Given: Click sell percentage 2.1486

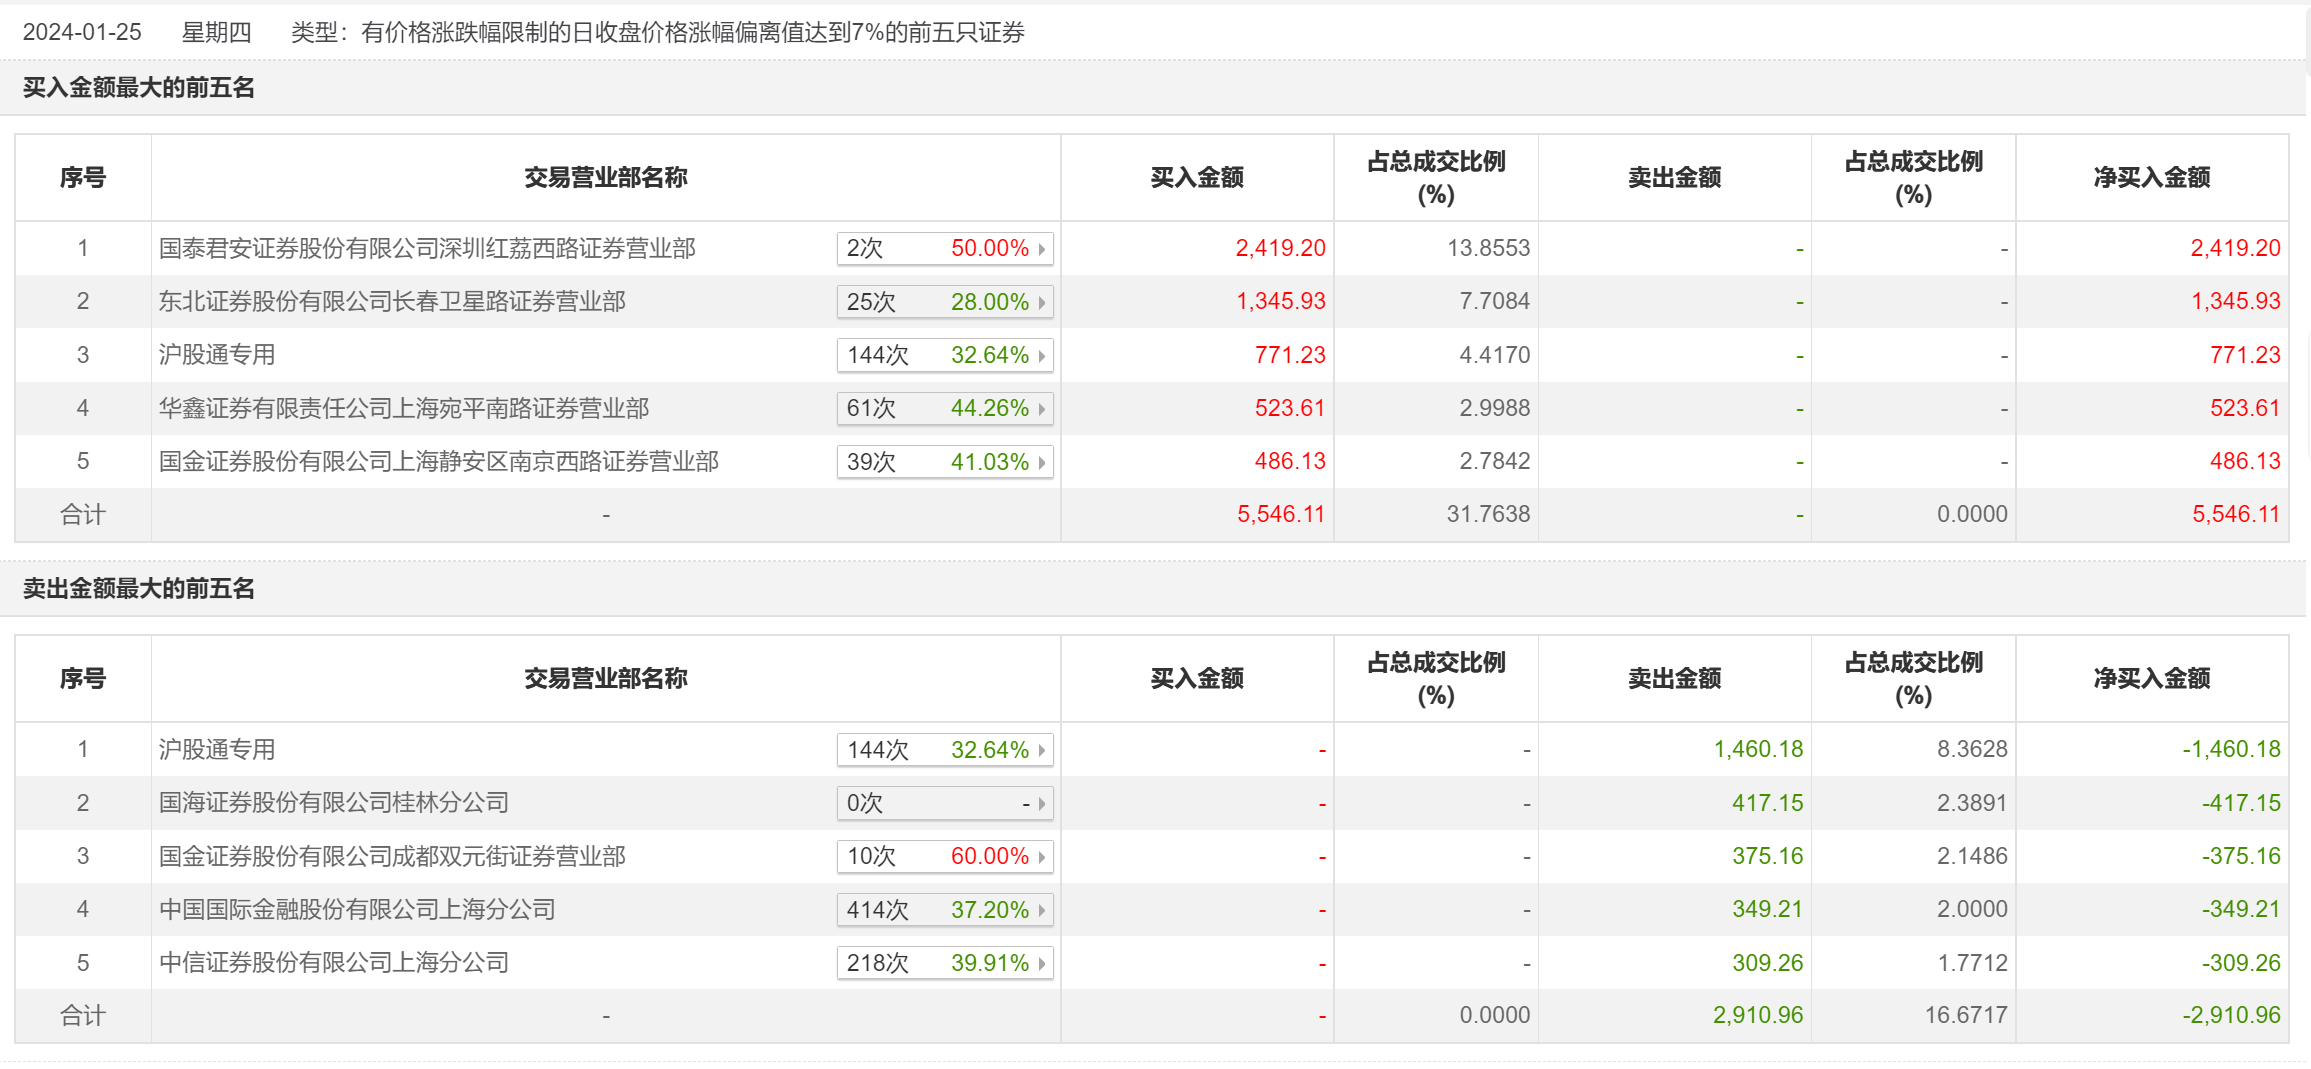Looking at the screenshot, I should click(1972, 856).
